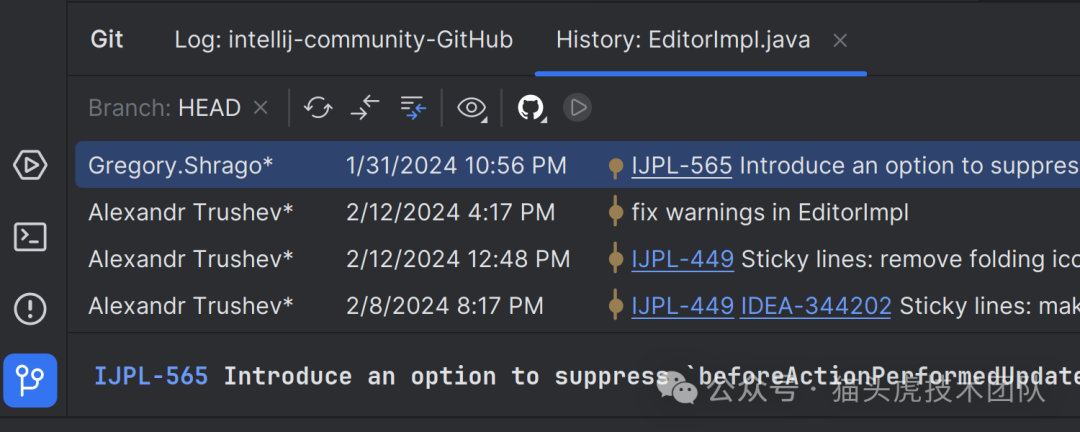Open the Branch: HEAD filter dropdown
1080x432 pixels.
click(165, 108)
